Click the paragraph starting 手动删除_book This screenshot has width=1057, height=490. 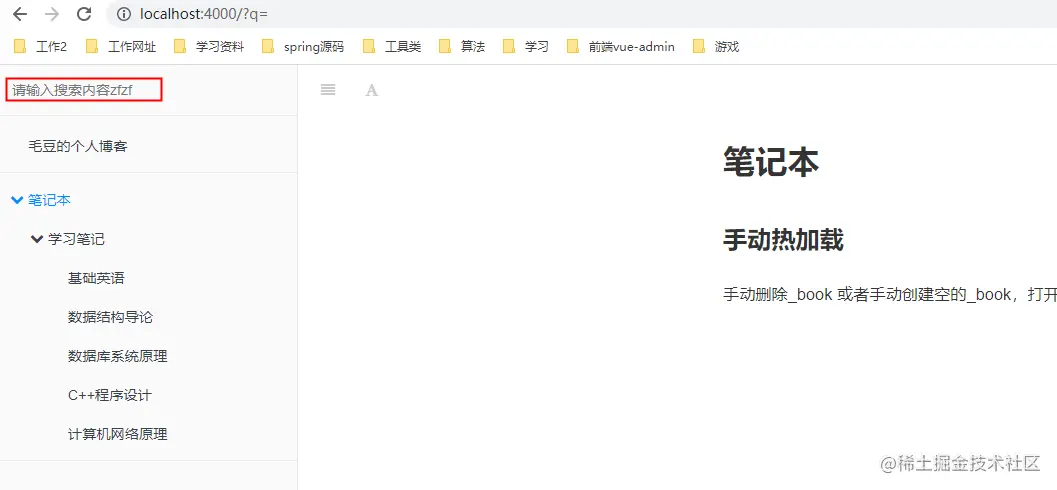pyautogui.click(x=890, y=295)
